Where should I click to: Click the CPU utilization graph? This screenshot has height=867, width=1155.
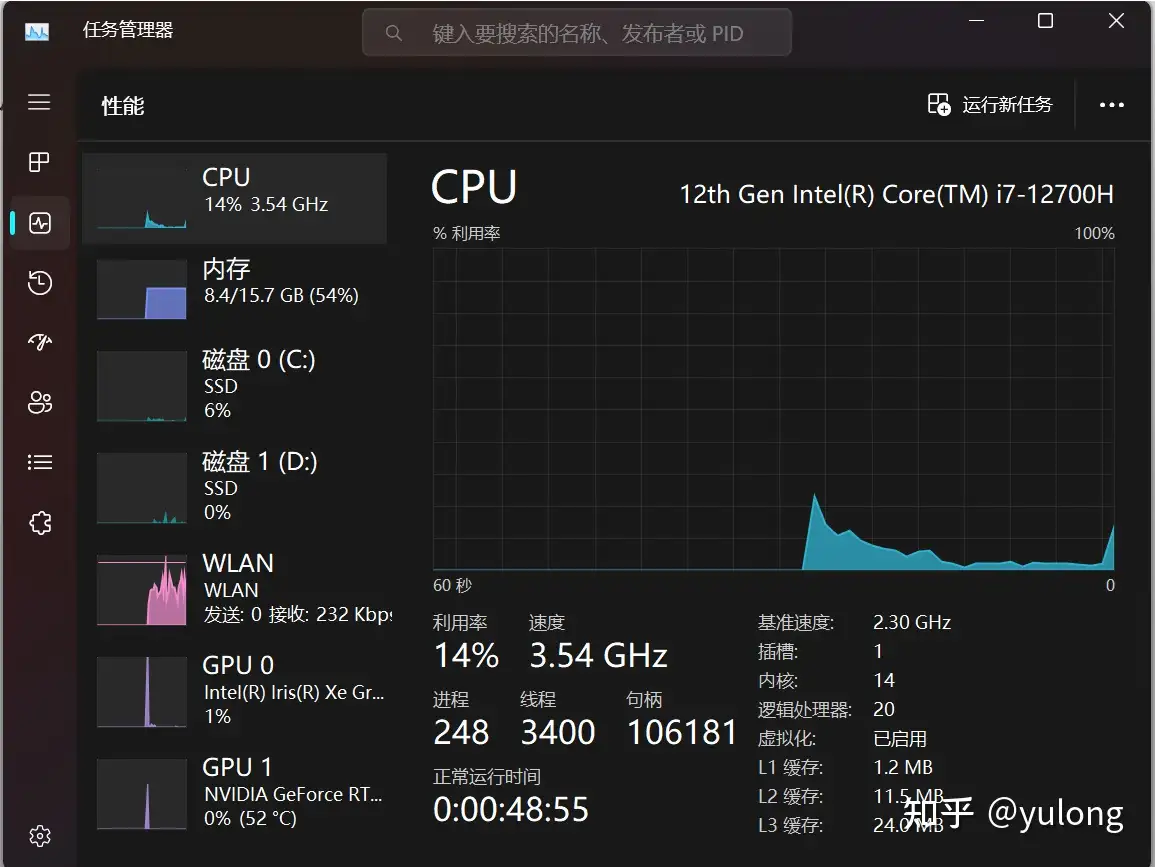click(x=773, y=409)
